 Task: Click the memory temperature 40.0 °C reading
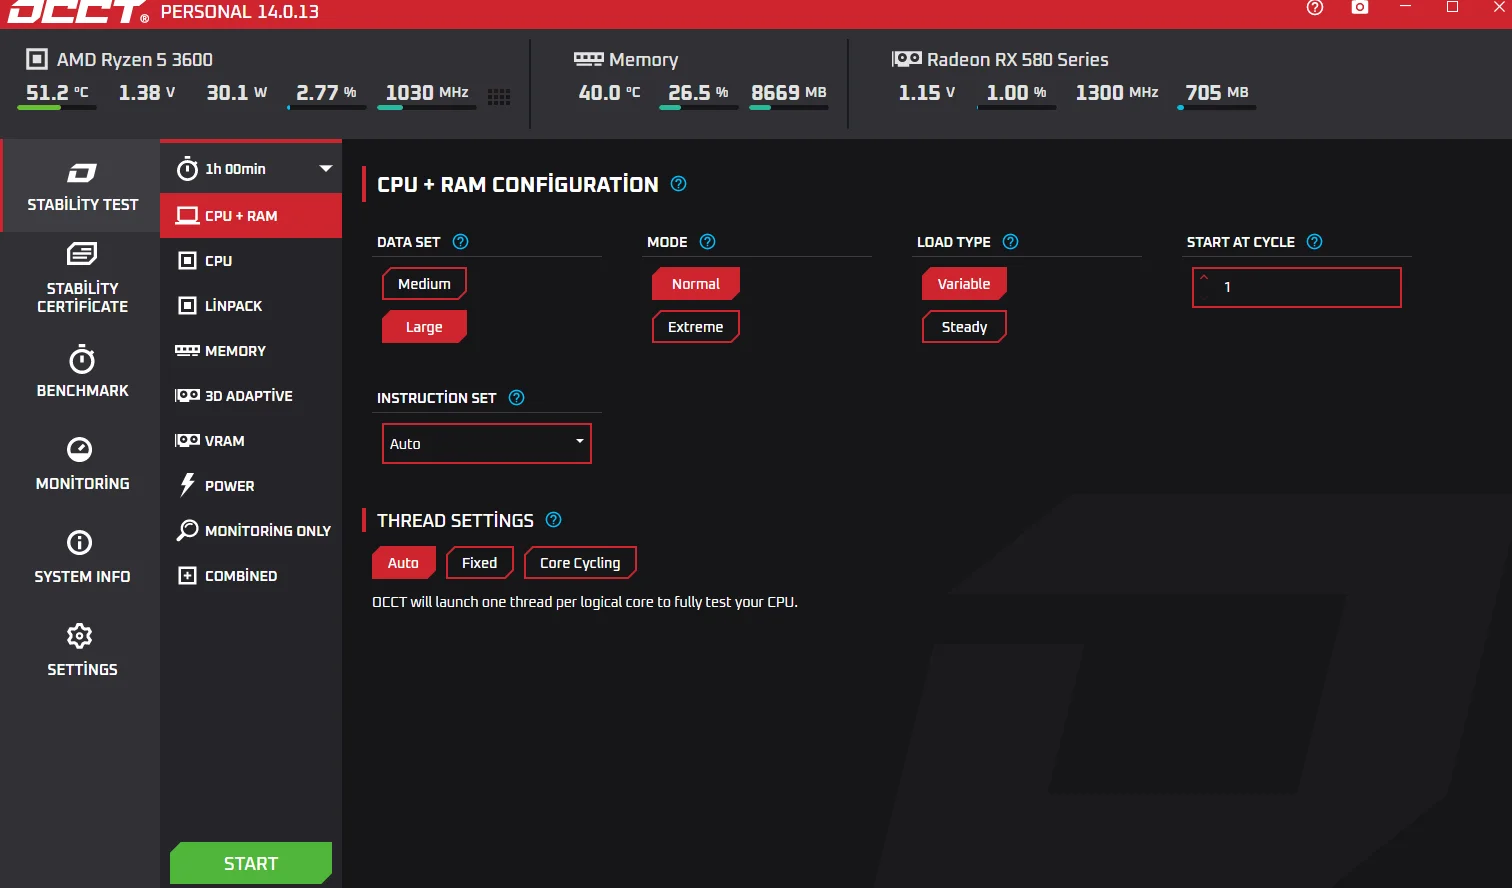point(609,93)
